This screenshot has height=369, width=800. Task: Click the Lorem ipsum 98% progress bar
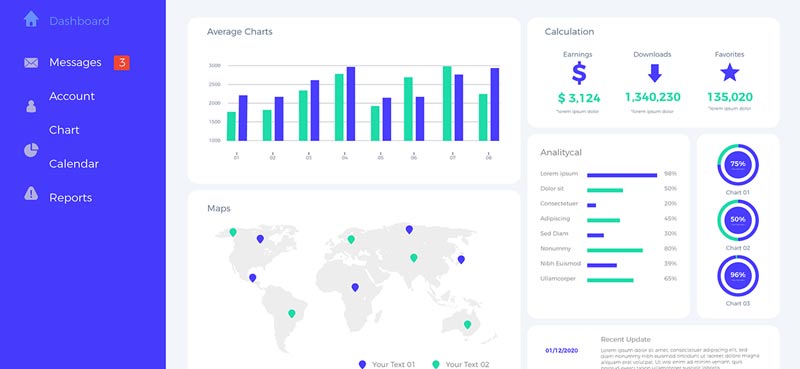pos(622,175)
